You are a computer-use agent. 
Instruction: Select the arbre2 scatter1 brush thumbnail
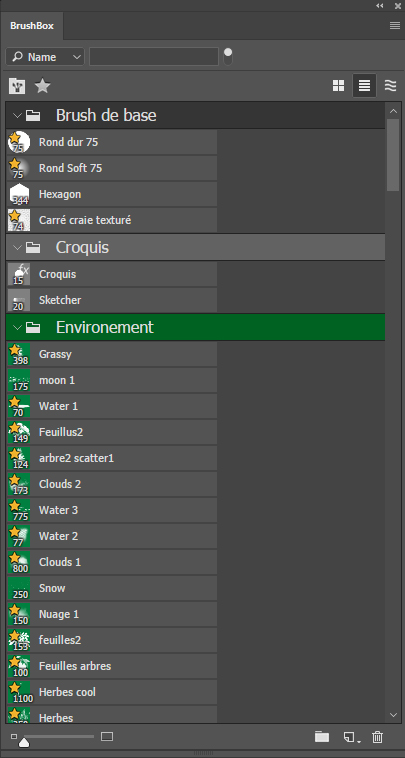point(19,458)
